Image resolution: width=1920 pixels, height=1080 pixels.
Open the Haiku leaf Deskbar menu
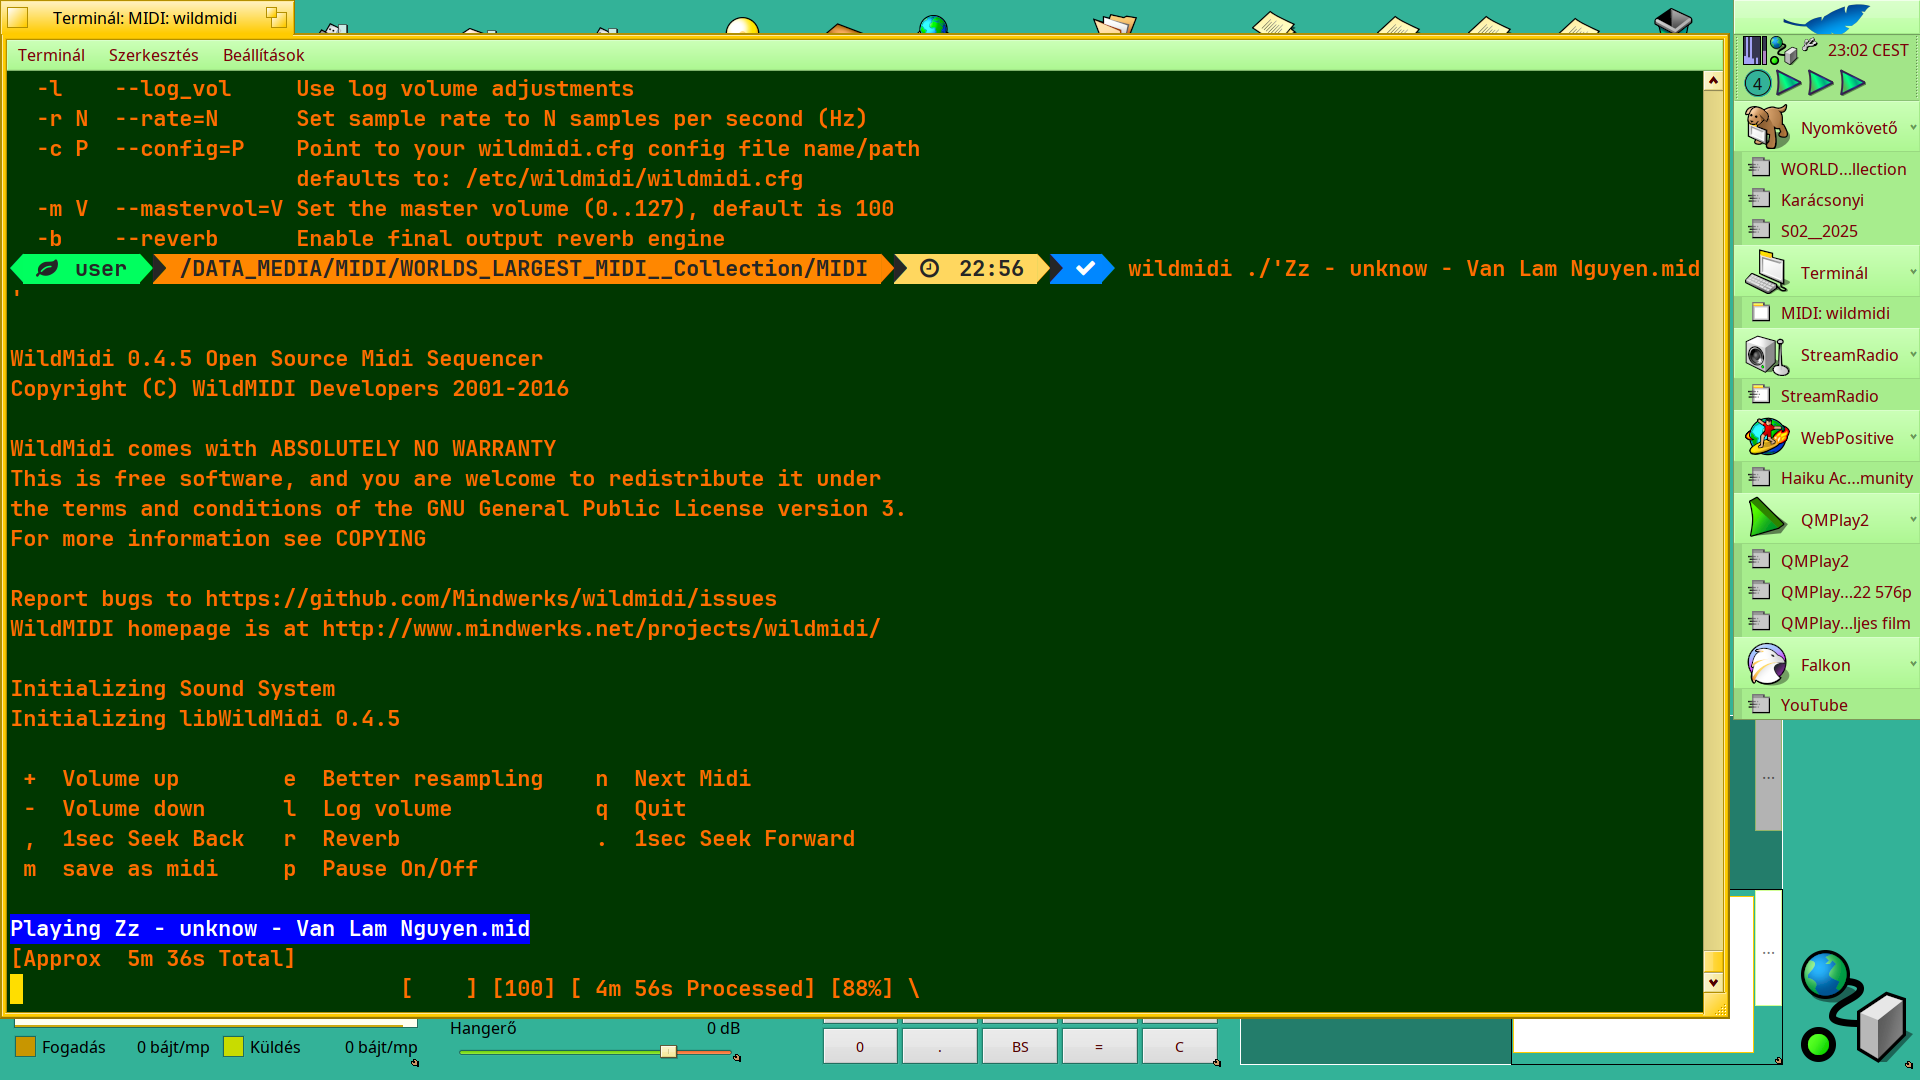pyautogui.click(x=1826, y=17)
